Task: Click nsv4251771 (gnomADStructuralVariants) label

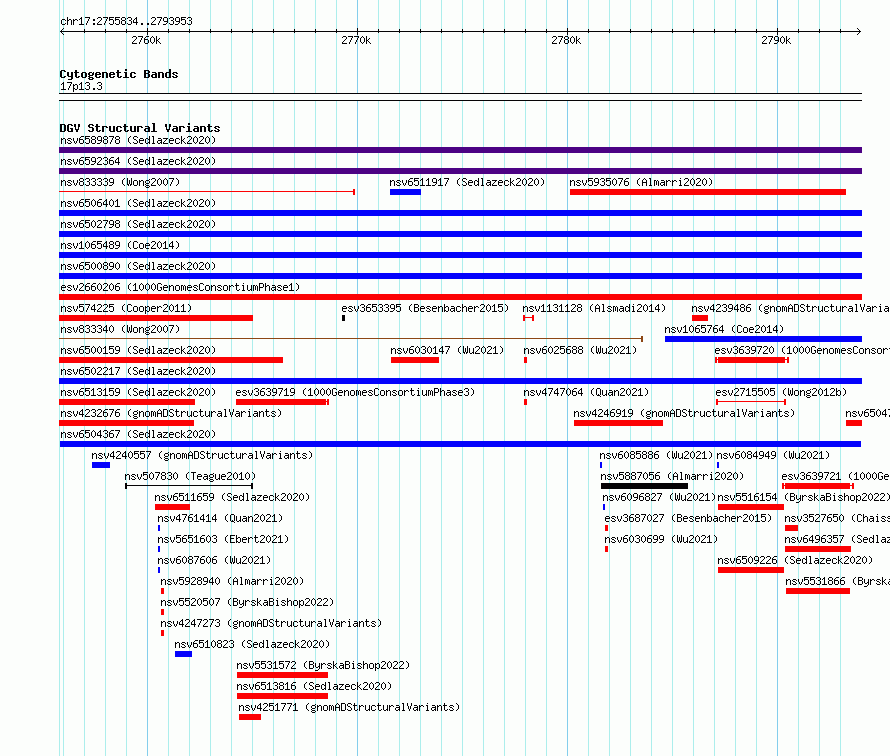Action: click(349, 707)
